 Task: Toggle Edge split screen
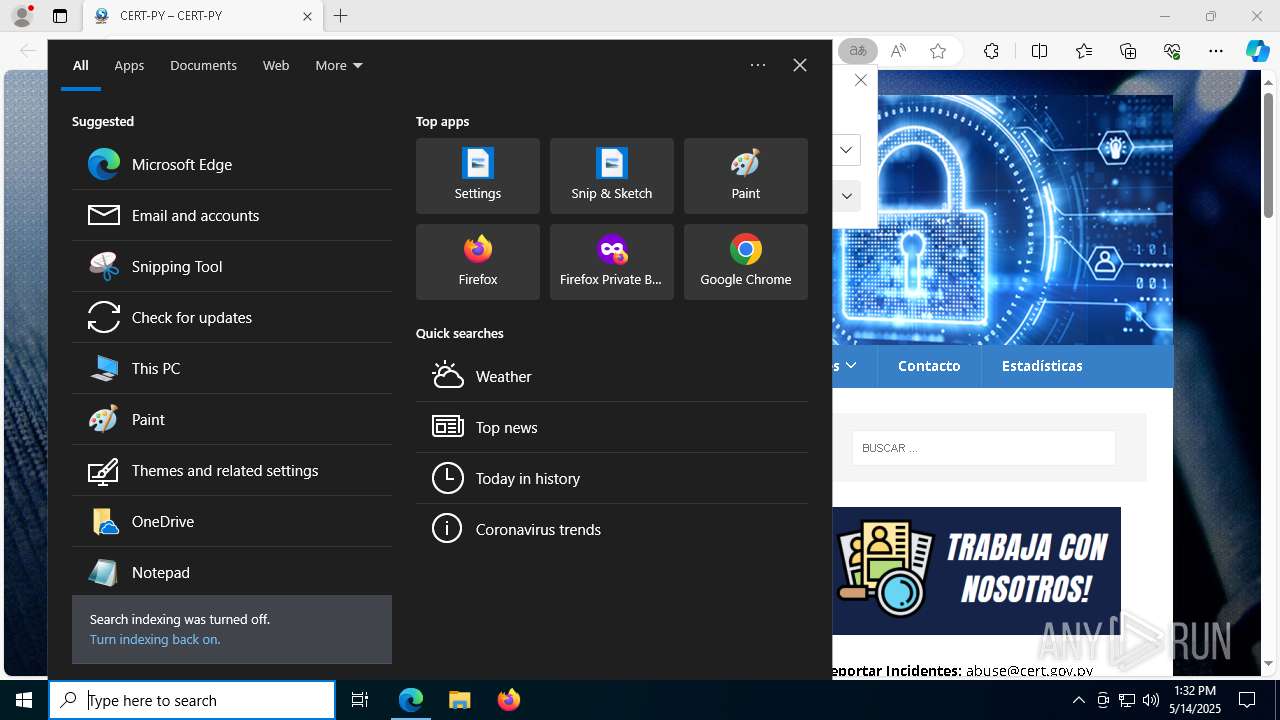coord(1039,51)
